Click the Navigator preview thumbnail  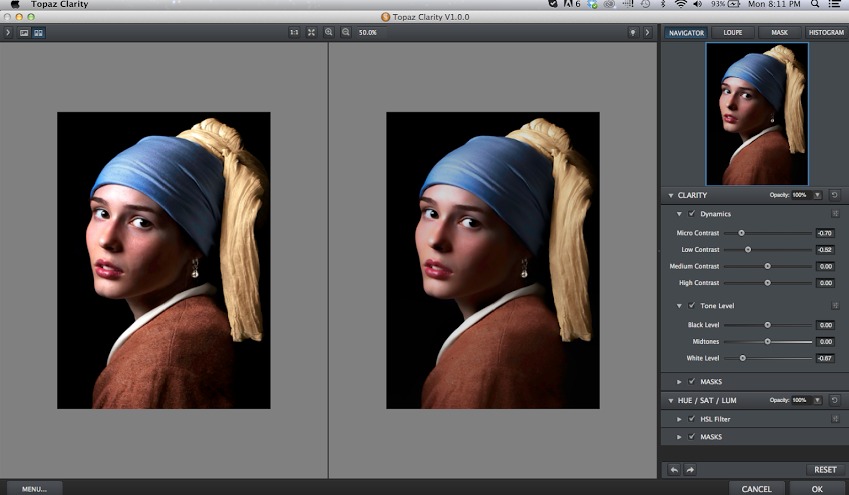[757, 114]
